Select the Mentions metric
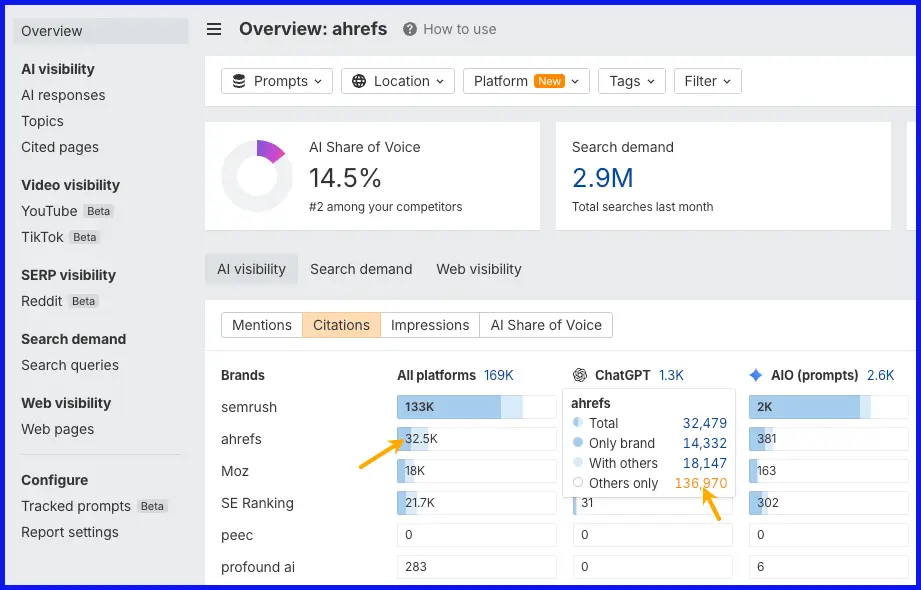 [262, 325]
